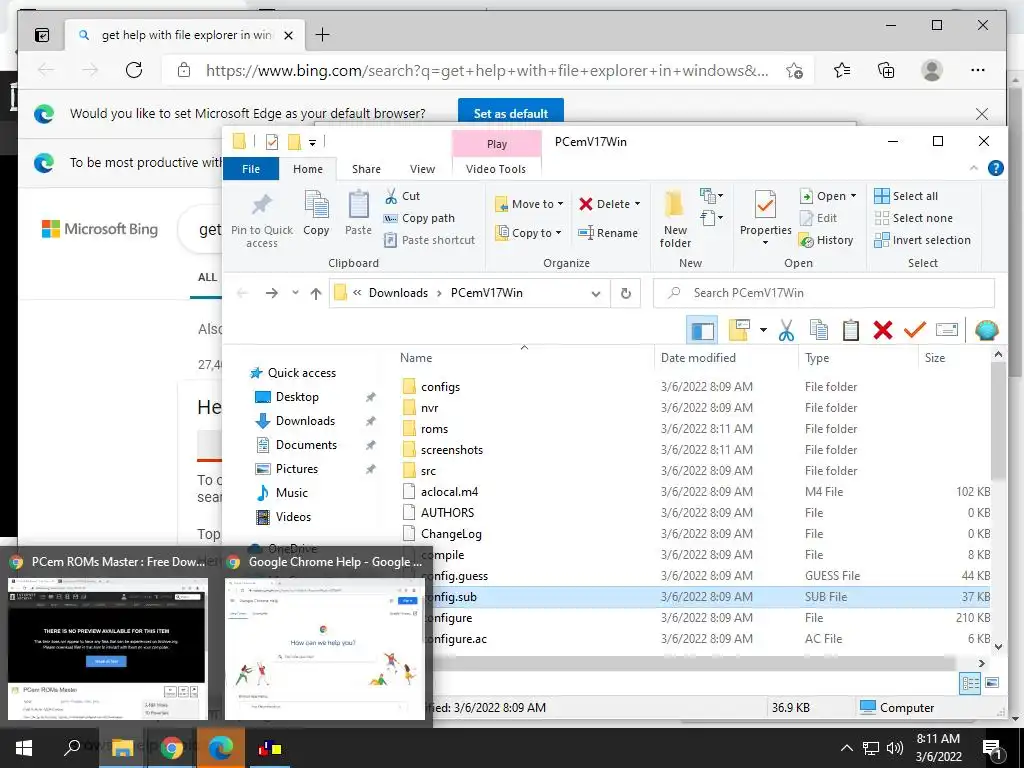Click Paste shortcut in ribbon
The width and height of the screenshot is (1024, 768).
pos(430,240)
